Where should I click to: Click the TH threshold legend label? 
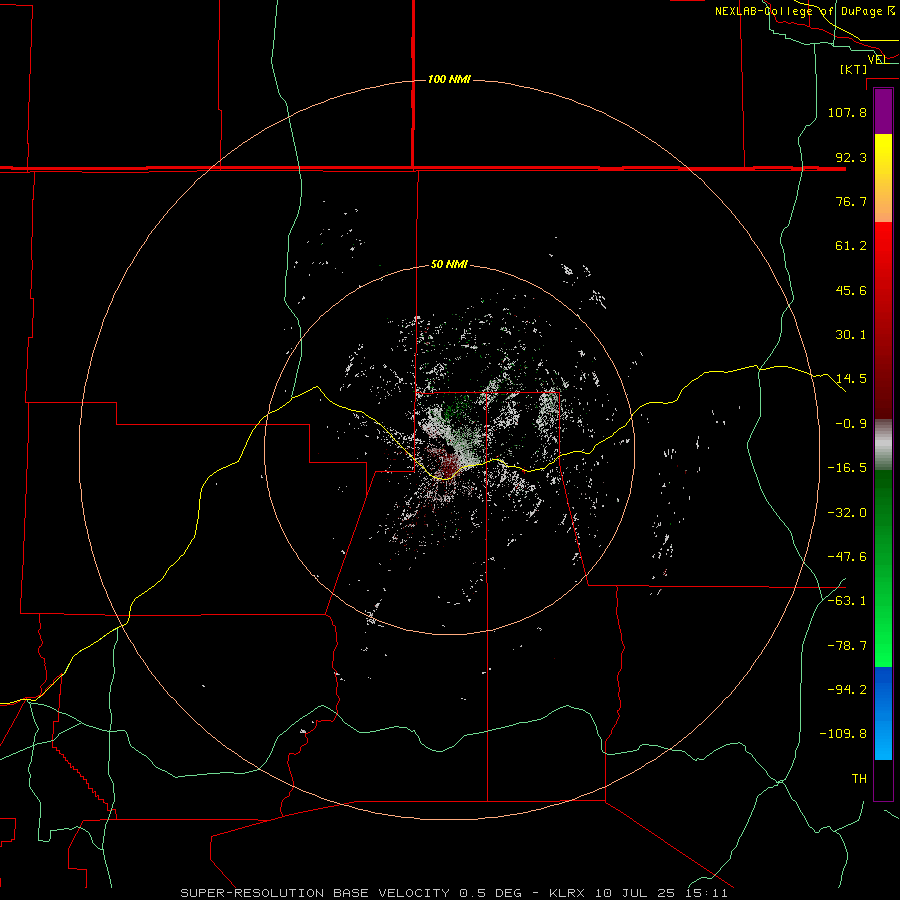pyautogui.click(x=859, y=779)
